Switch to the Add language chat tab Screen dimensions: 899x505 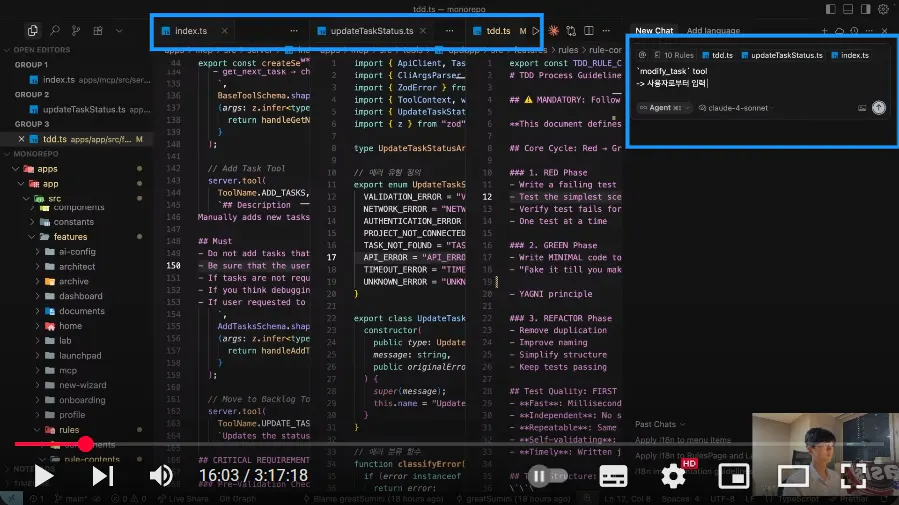click(x=713, y=31)
